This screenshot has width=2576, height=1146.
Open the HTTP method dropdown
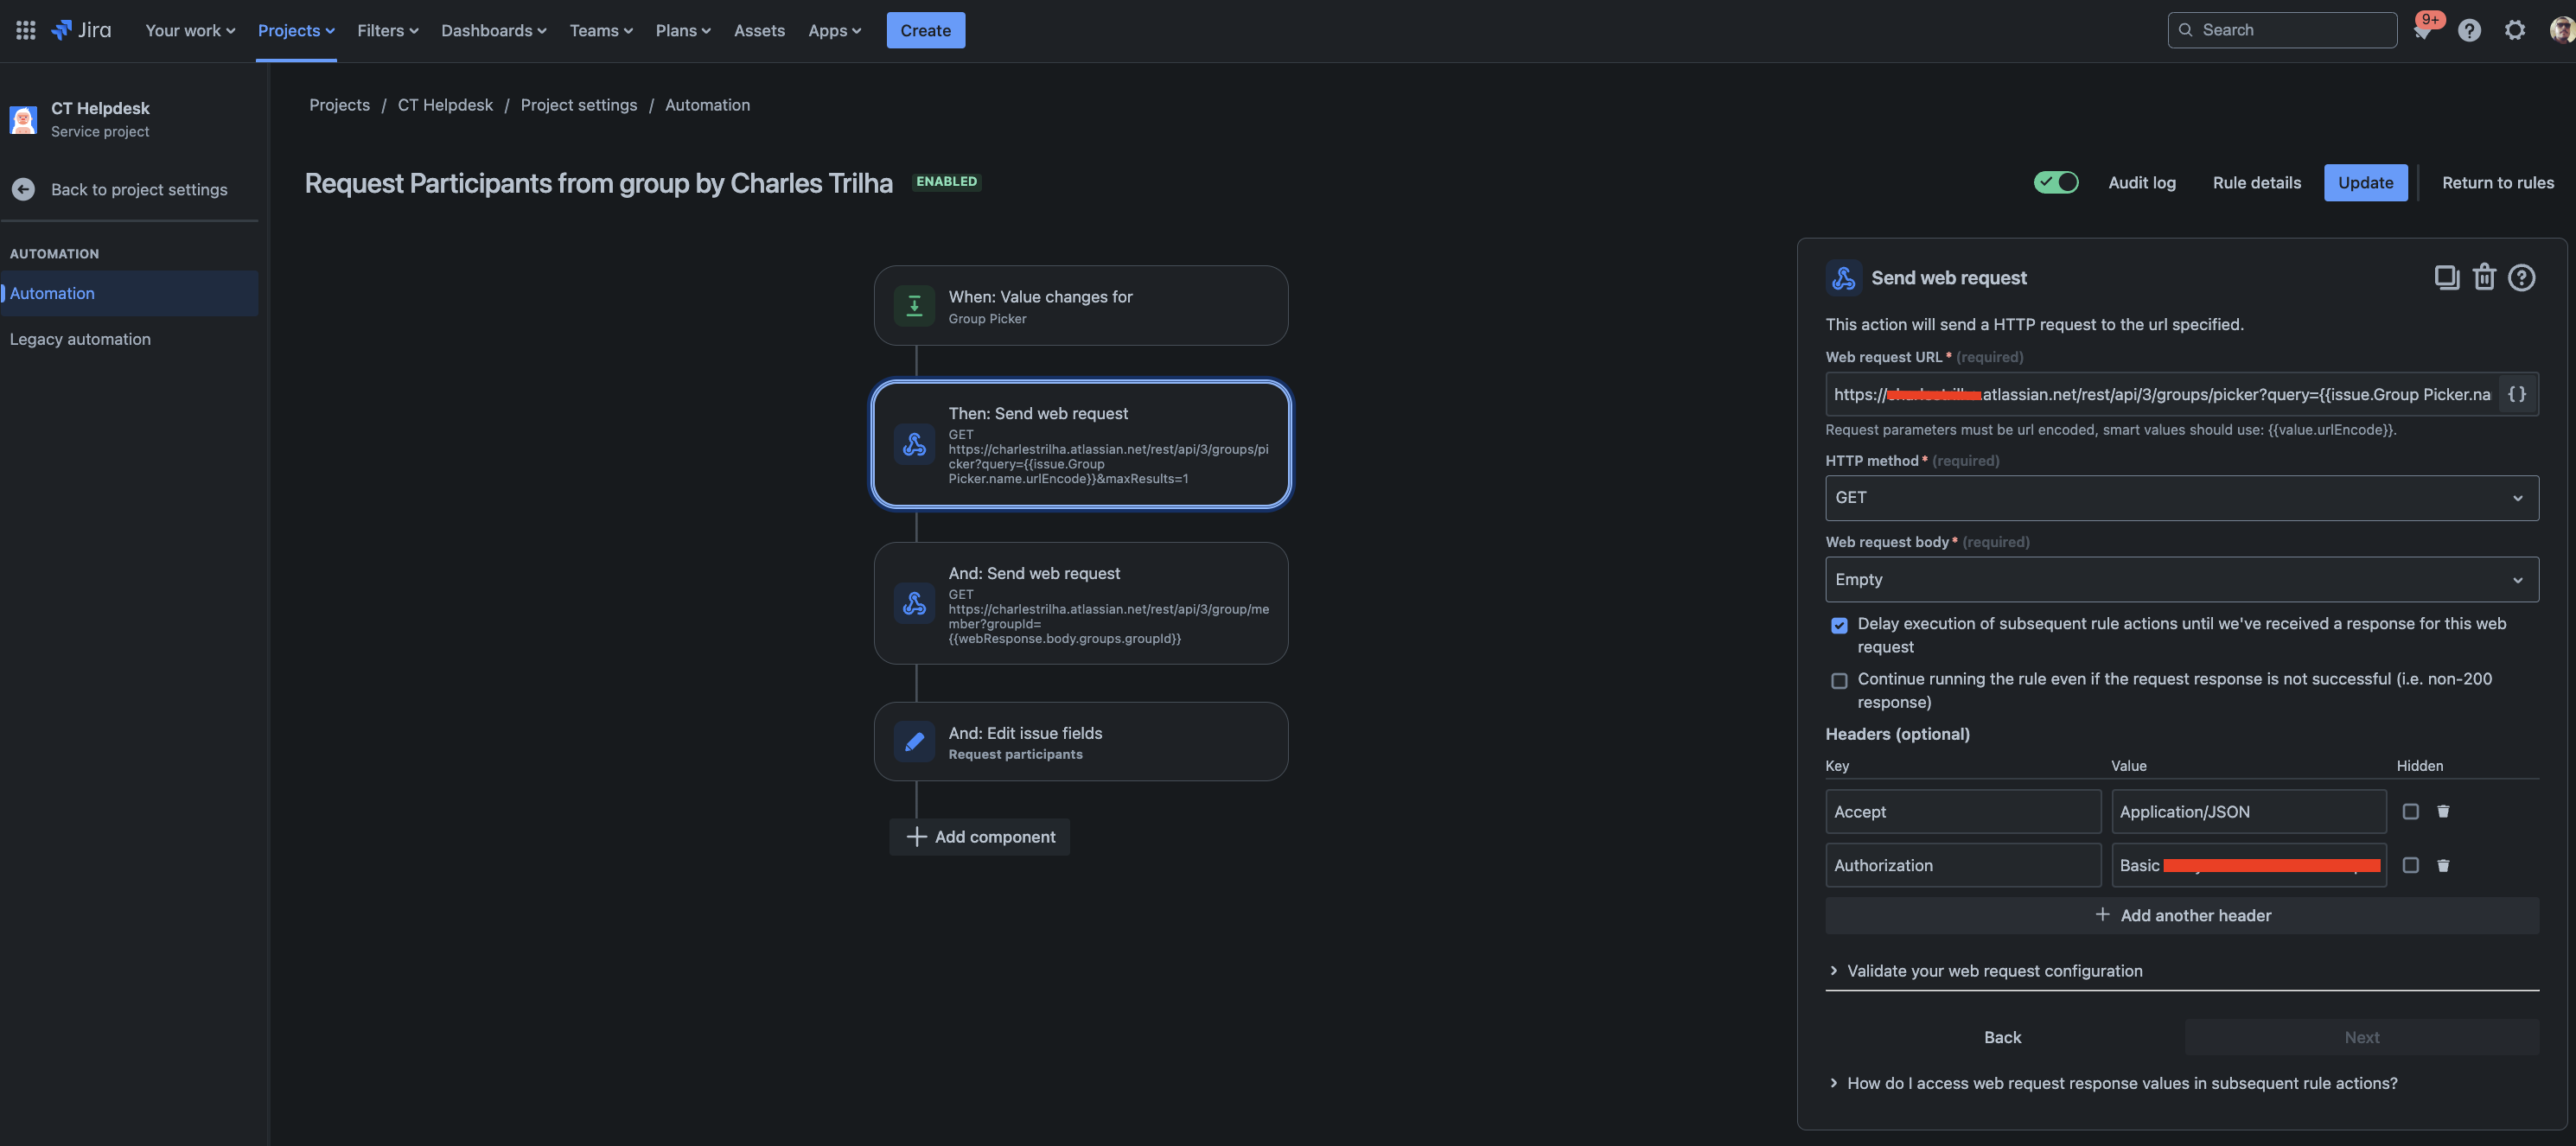pyautogui.click(x=2181, y=498)
